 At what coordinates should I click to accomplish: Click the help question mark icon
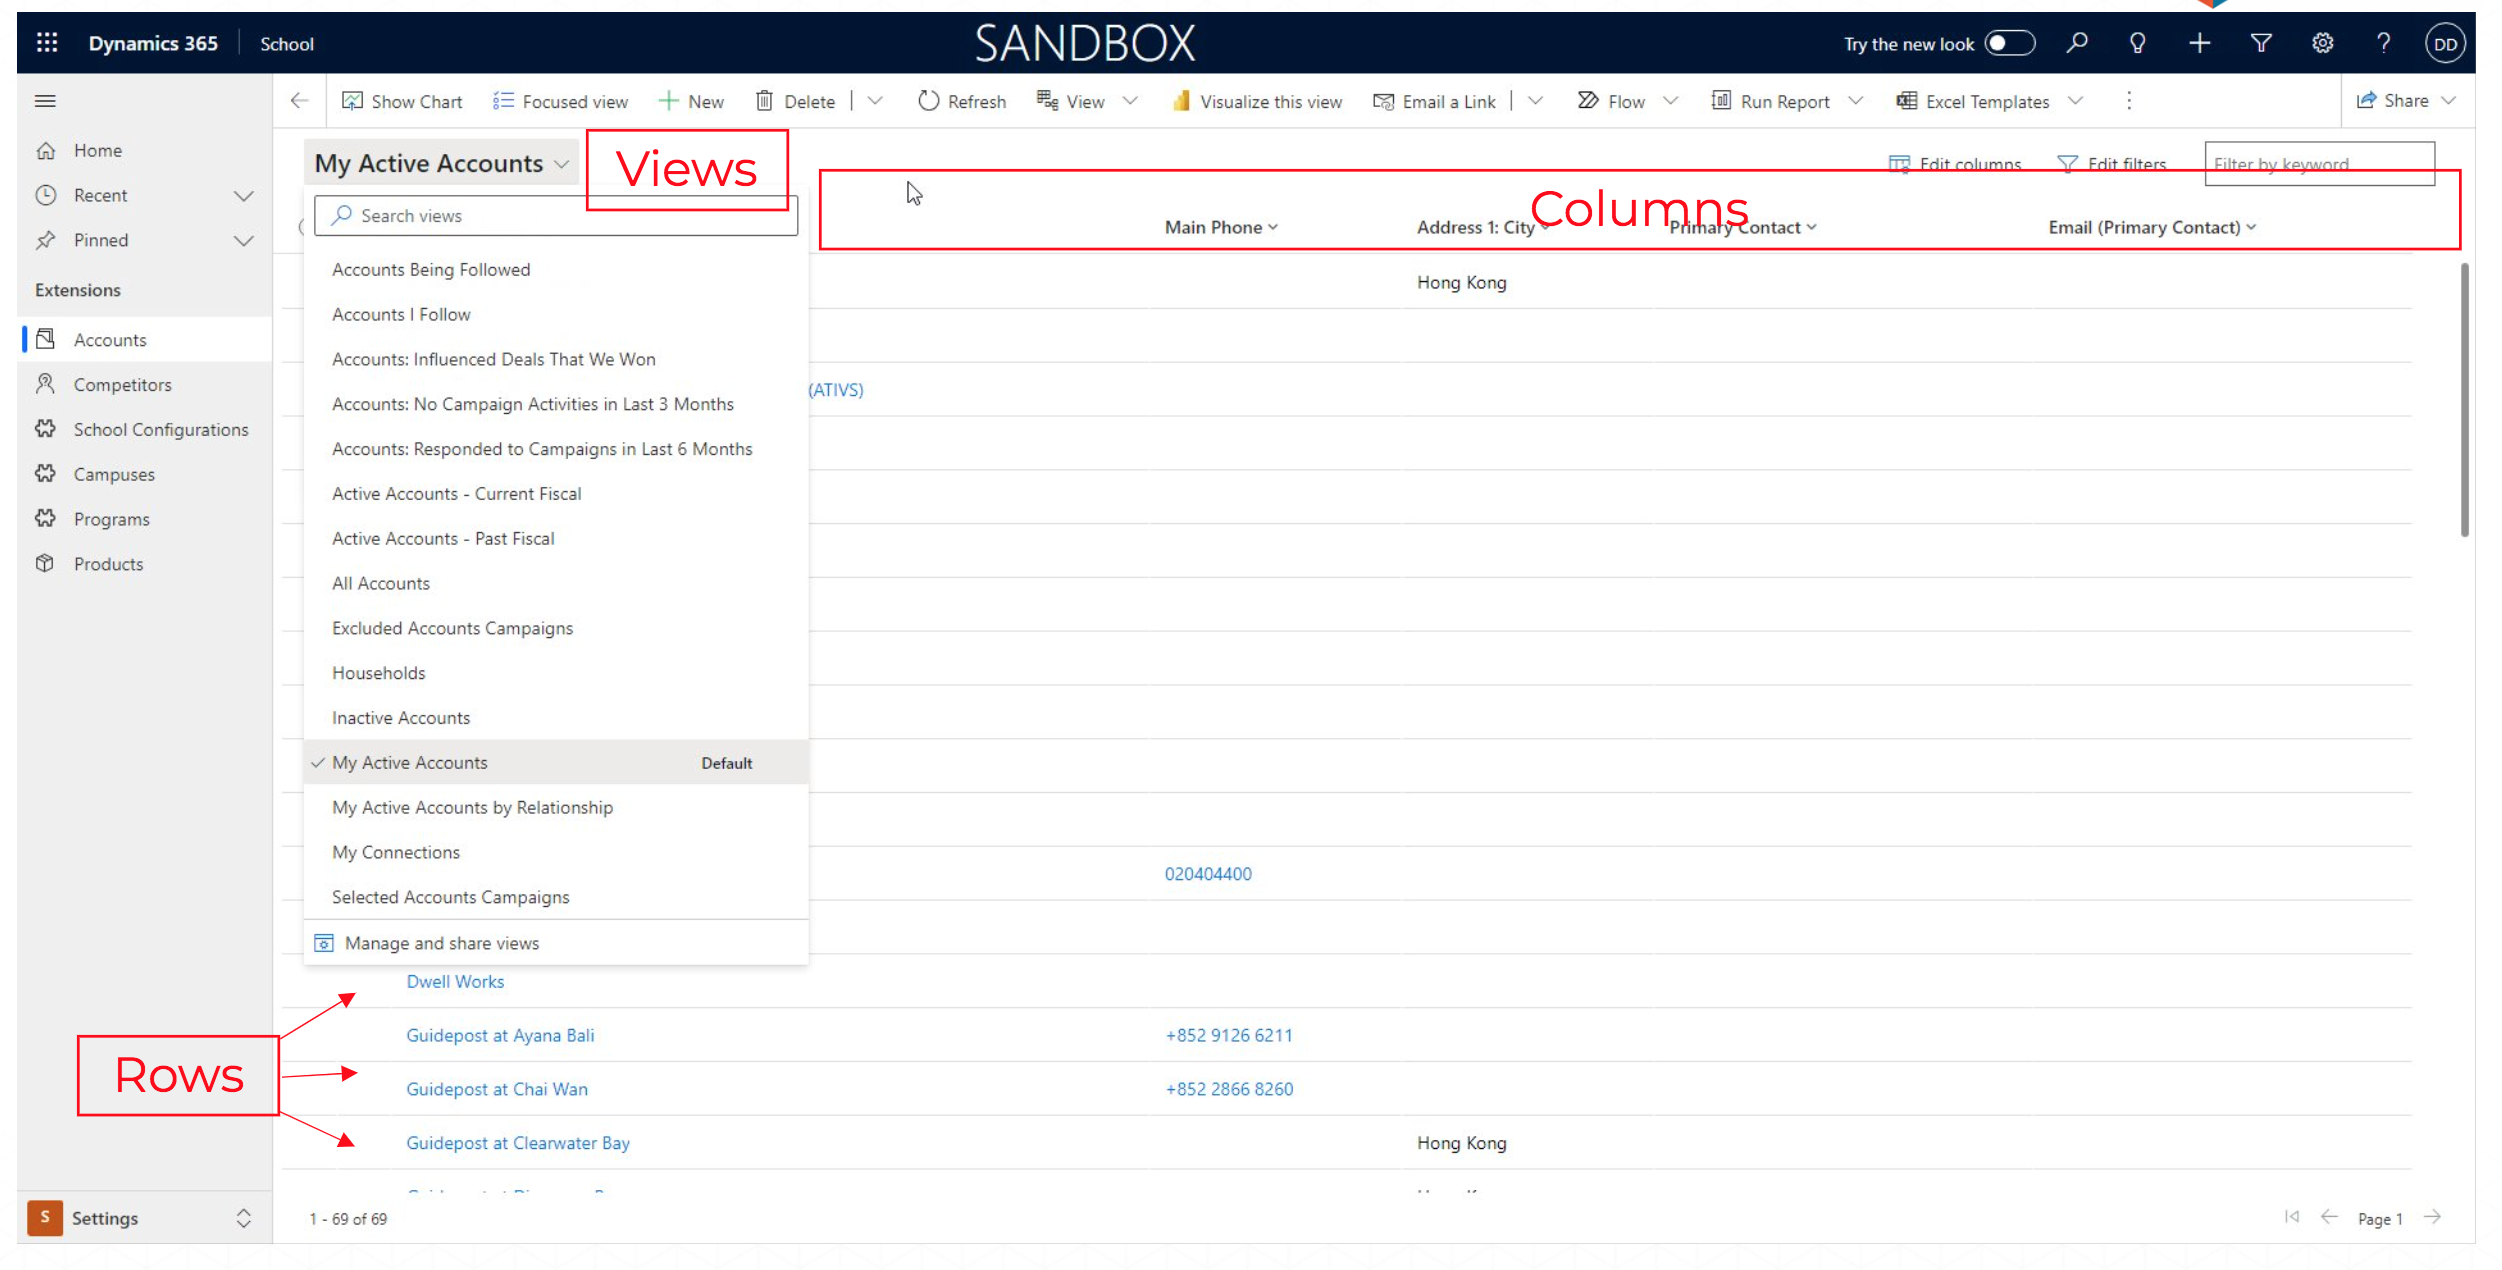(2383, 43)
